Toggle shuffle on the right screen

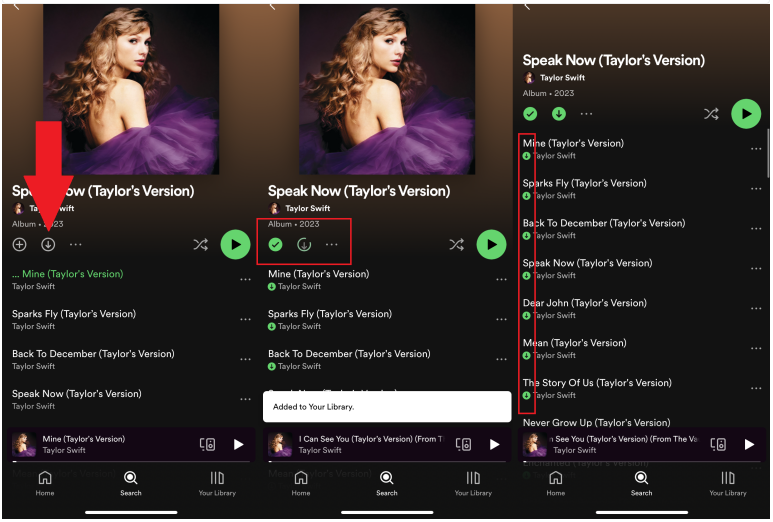tap(711, 114)
